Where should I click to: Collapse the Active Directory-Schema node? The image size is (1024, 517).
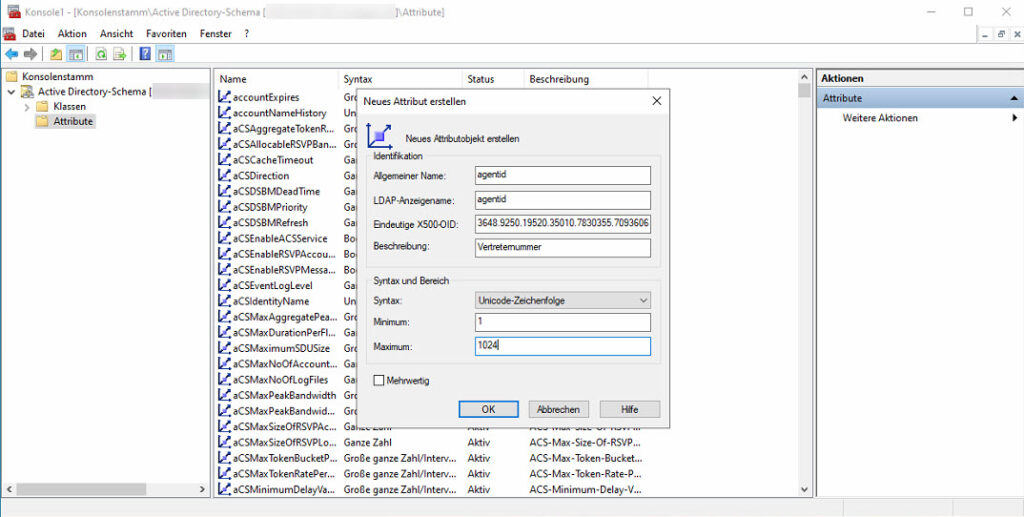click(x=11, y=92)
